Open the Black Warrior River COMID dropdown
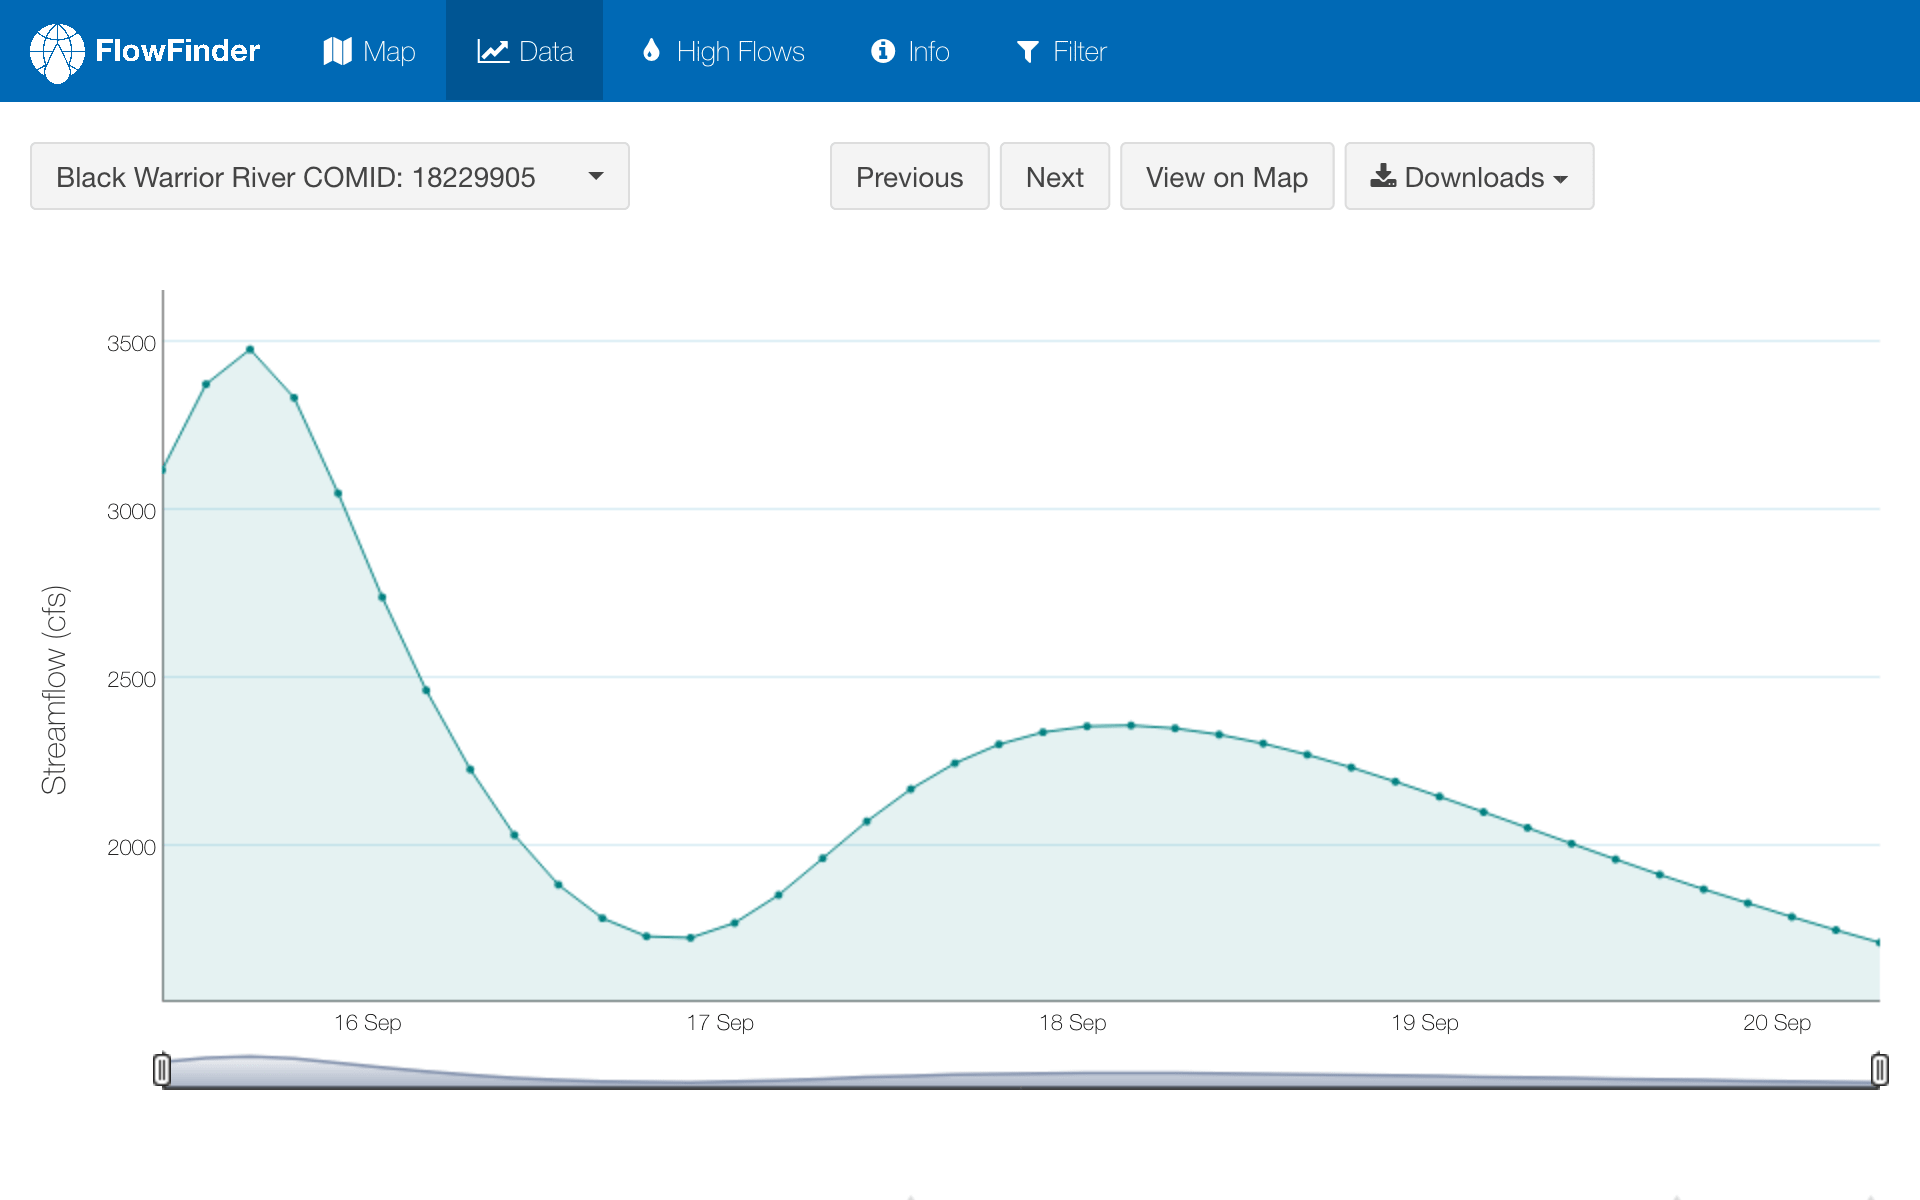Screen dimensions: 1920x1200 pyautogui.click(x=330, y=176)
